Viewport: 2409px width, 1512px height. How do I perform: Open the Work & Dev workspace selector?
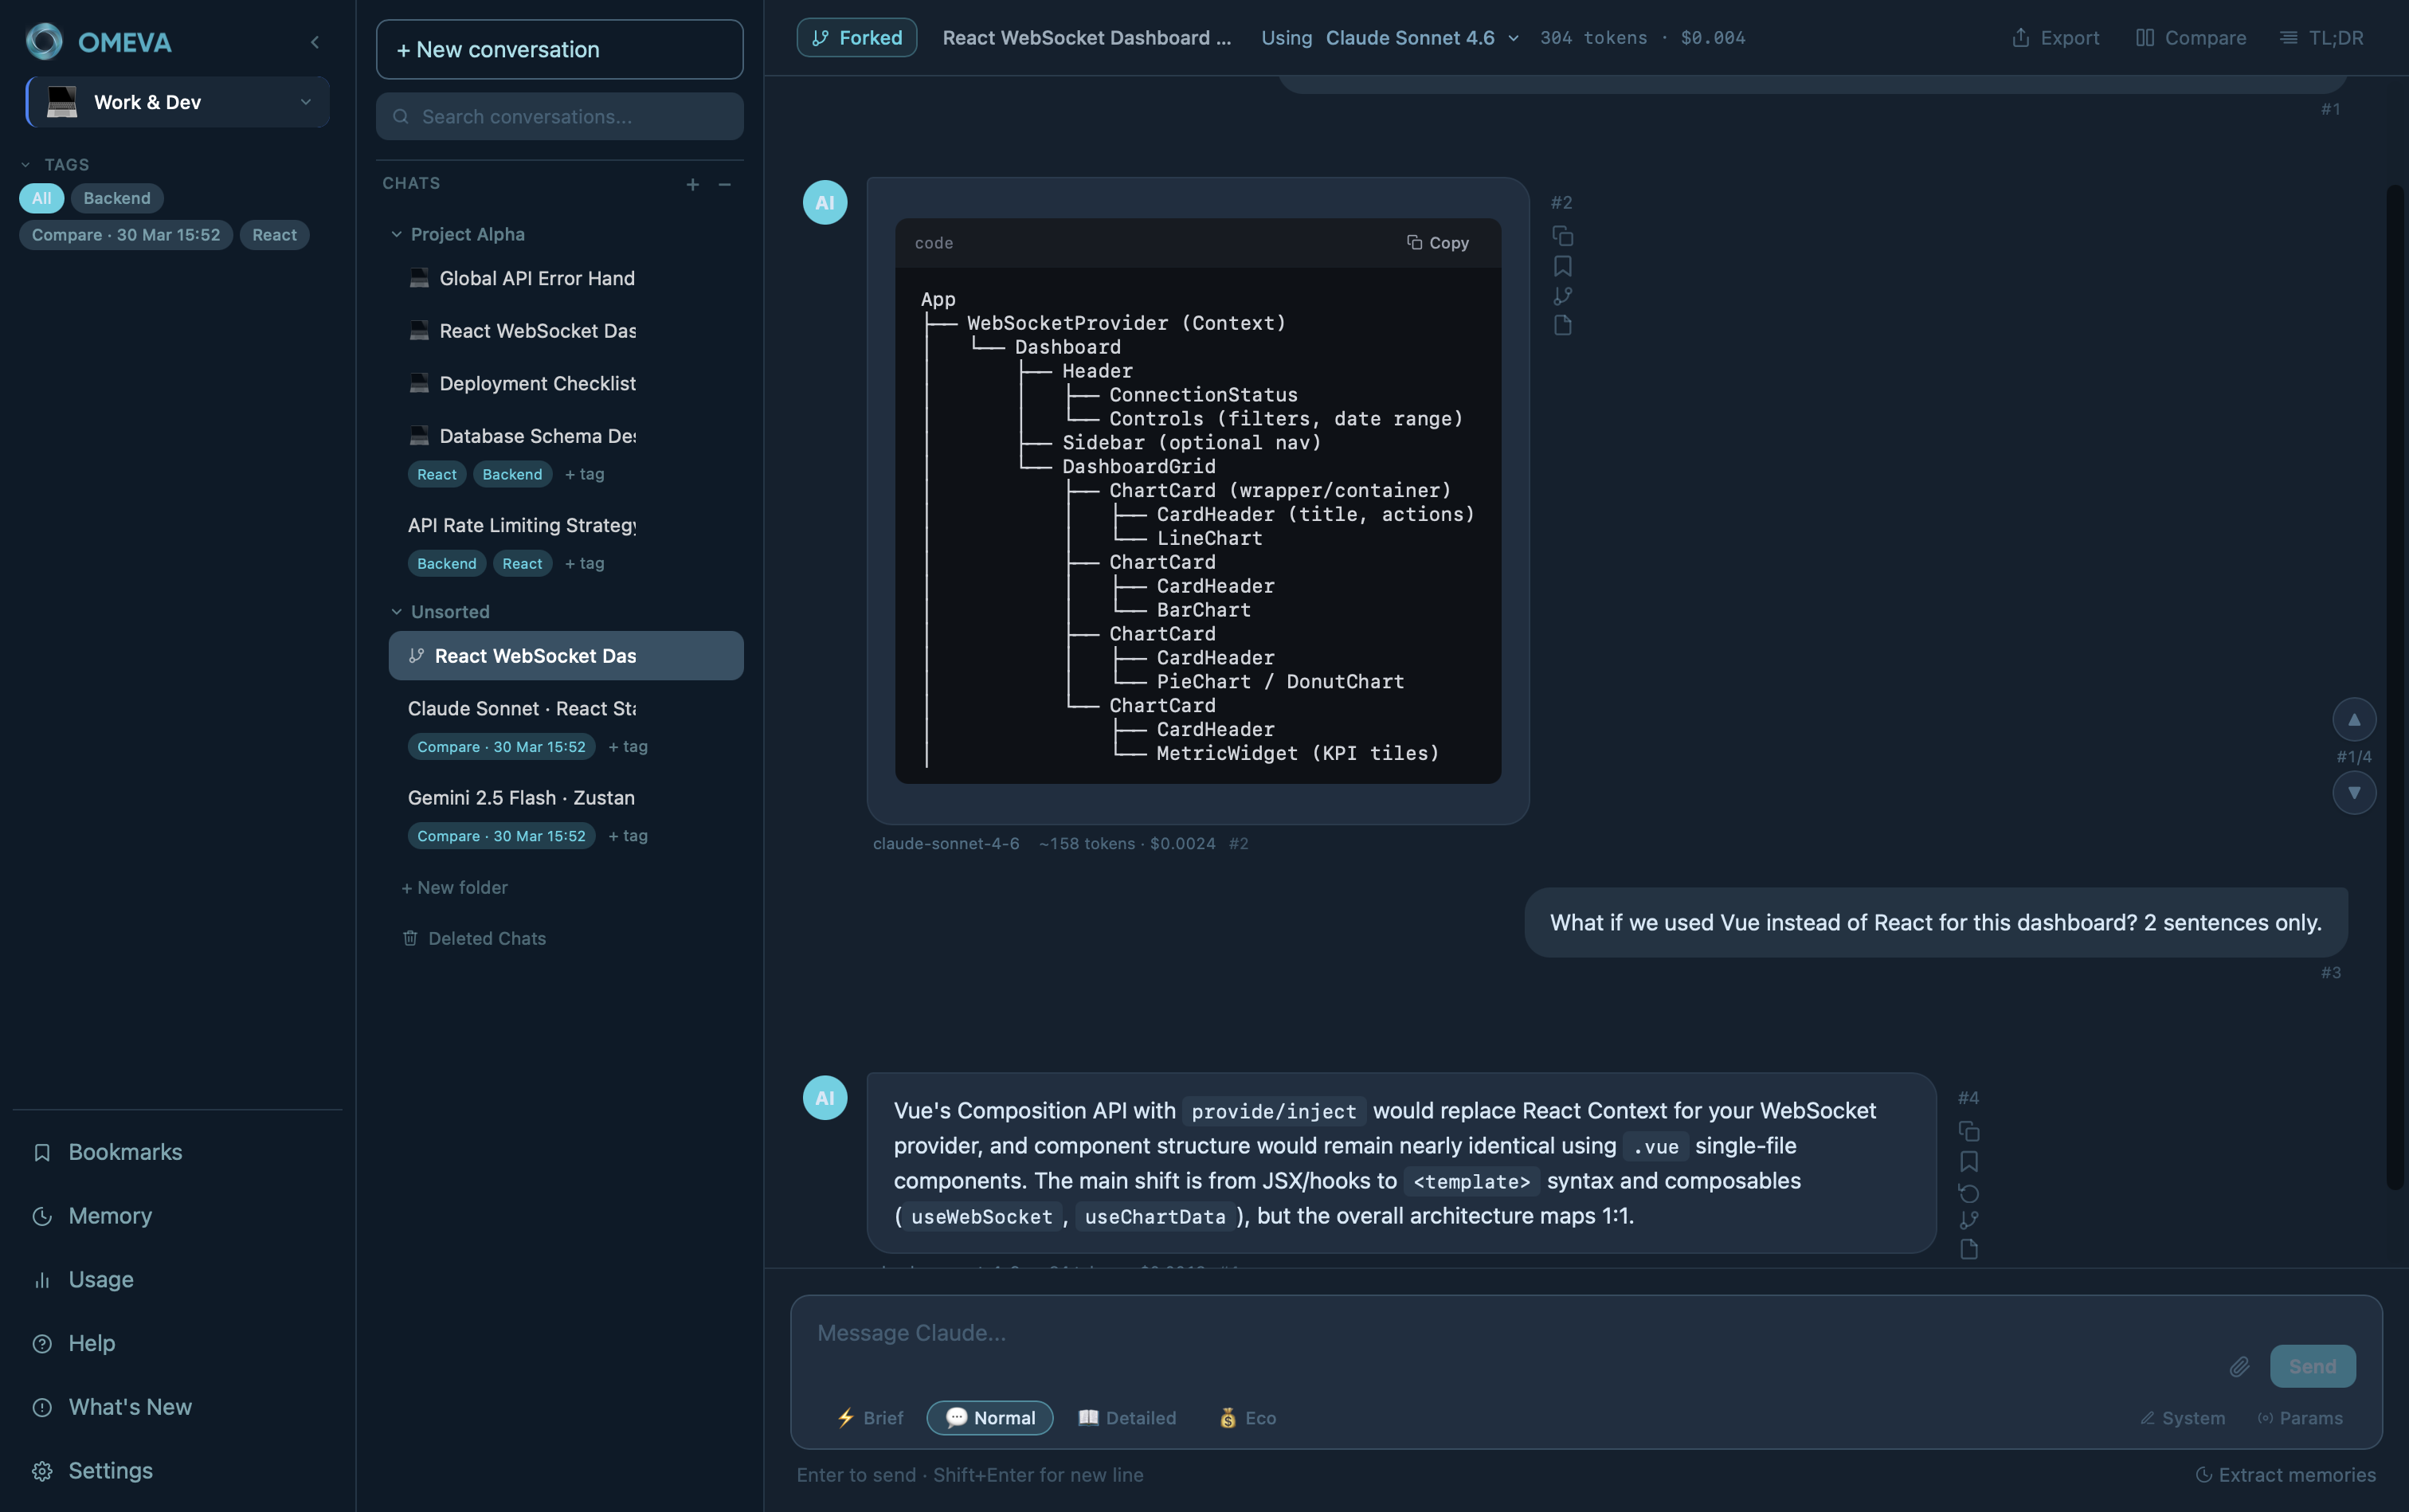(x=176, y=101)
